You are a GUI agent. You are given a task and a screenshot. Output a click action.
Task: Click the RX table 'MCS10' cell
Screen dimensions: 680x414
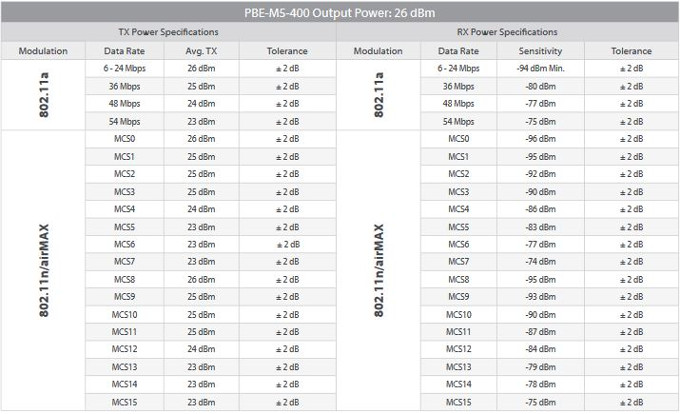coord(459,315)
